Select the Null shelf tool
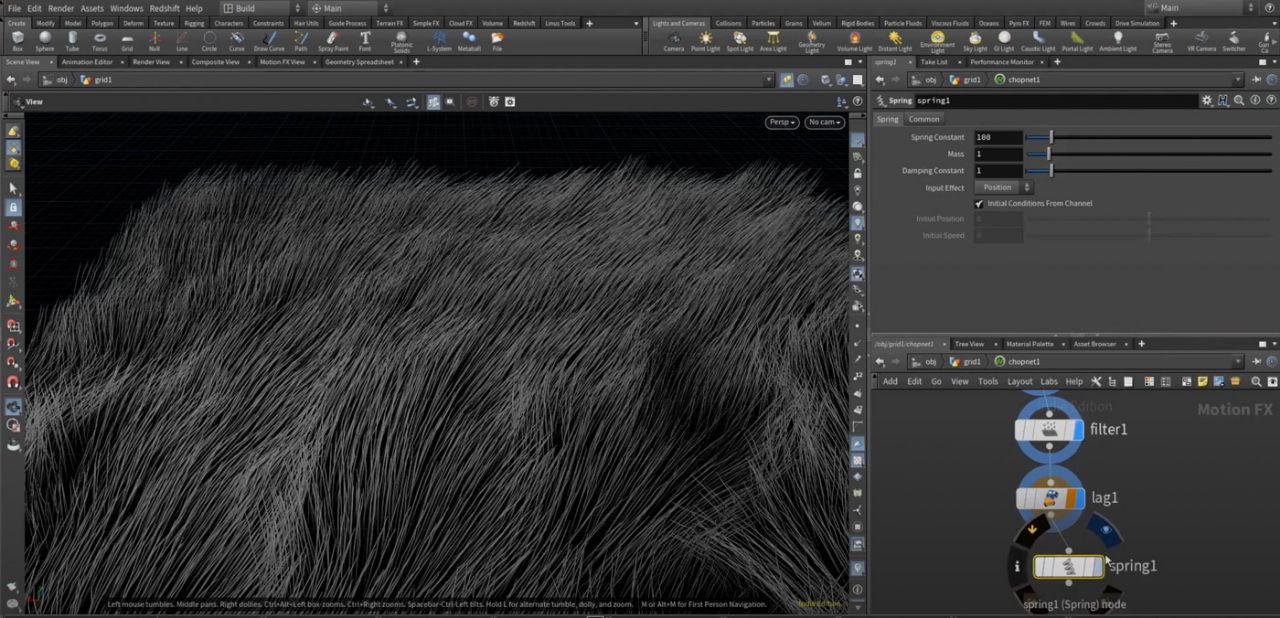 [154, 41]
